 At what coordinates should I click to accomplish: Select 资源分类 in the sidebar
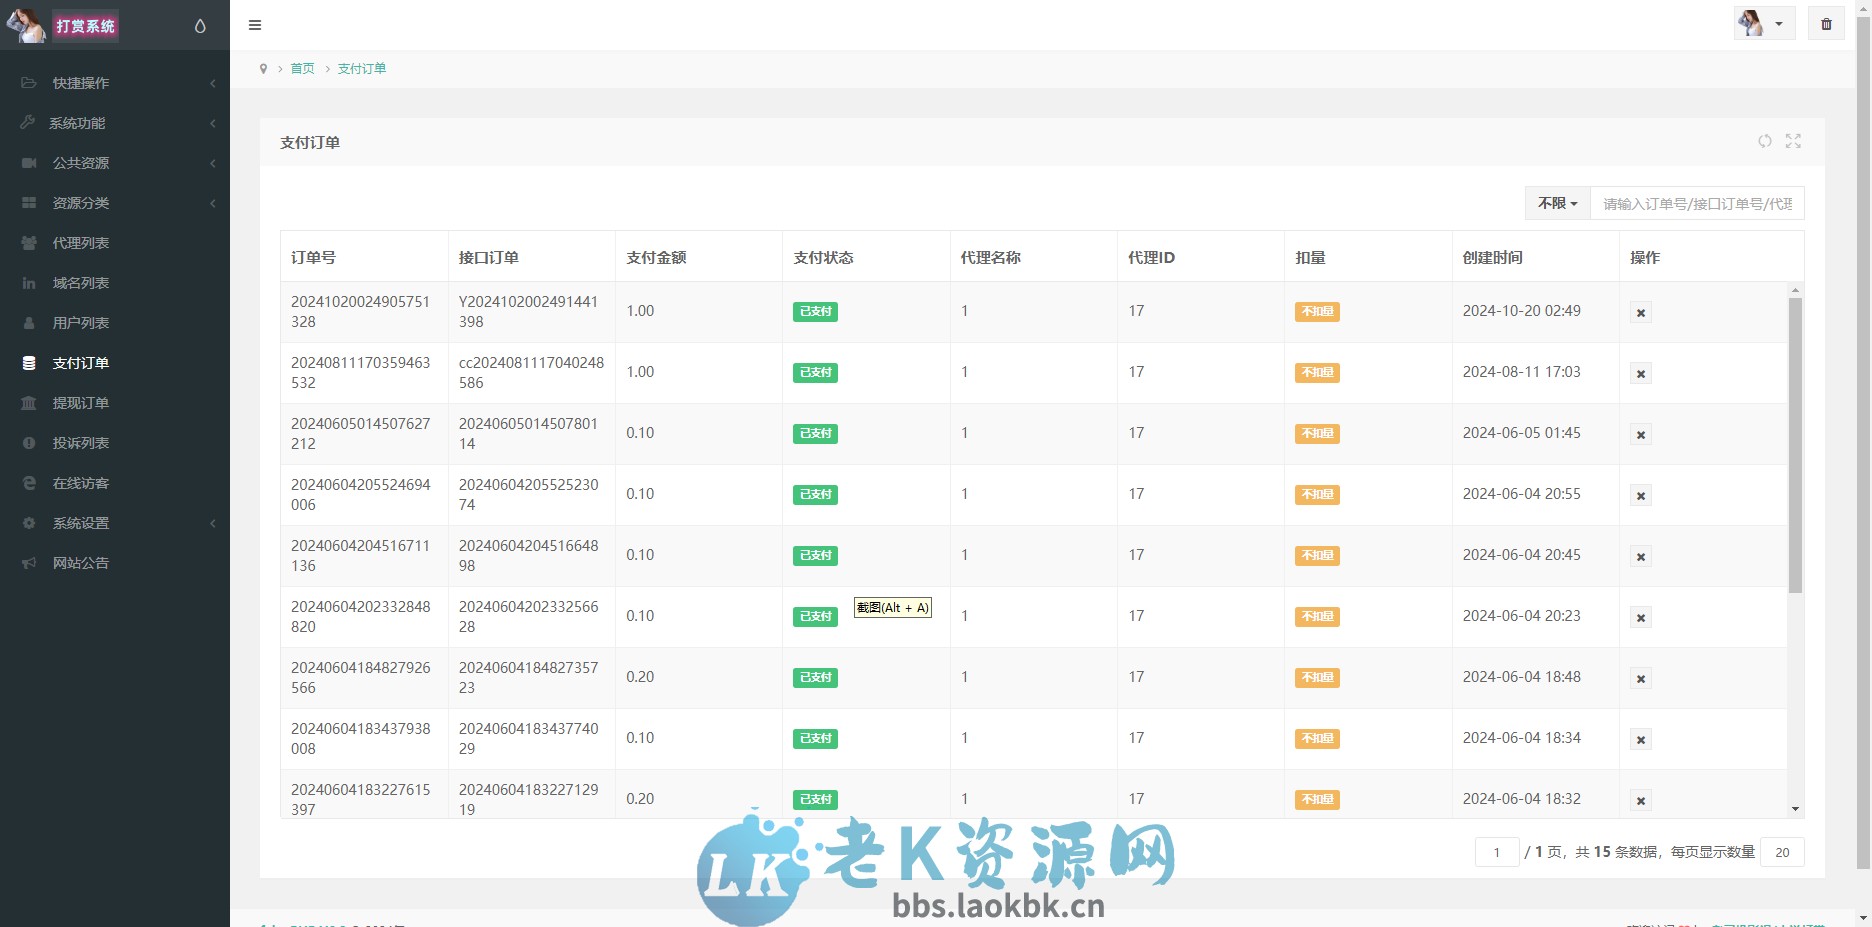pyautogui.click(x=80, y=203)
